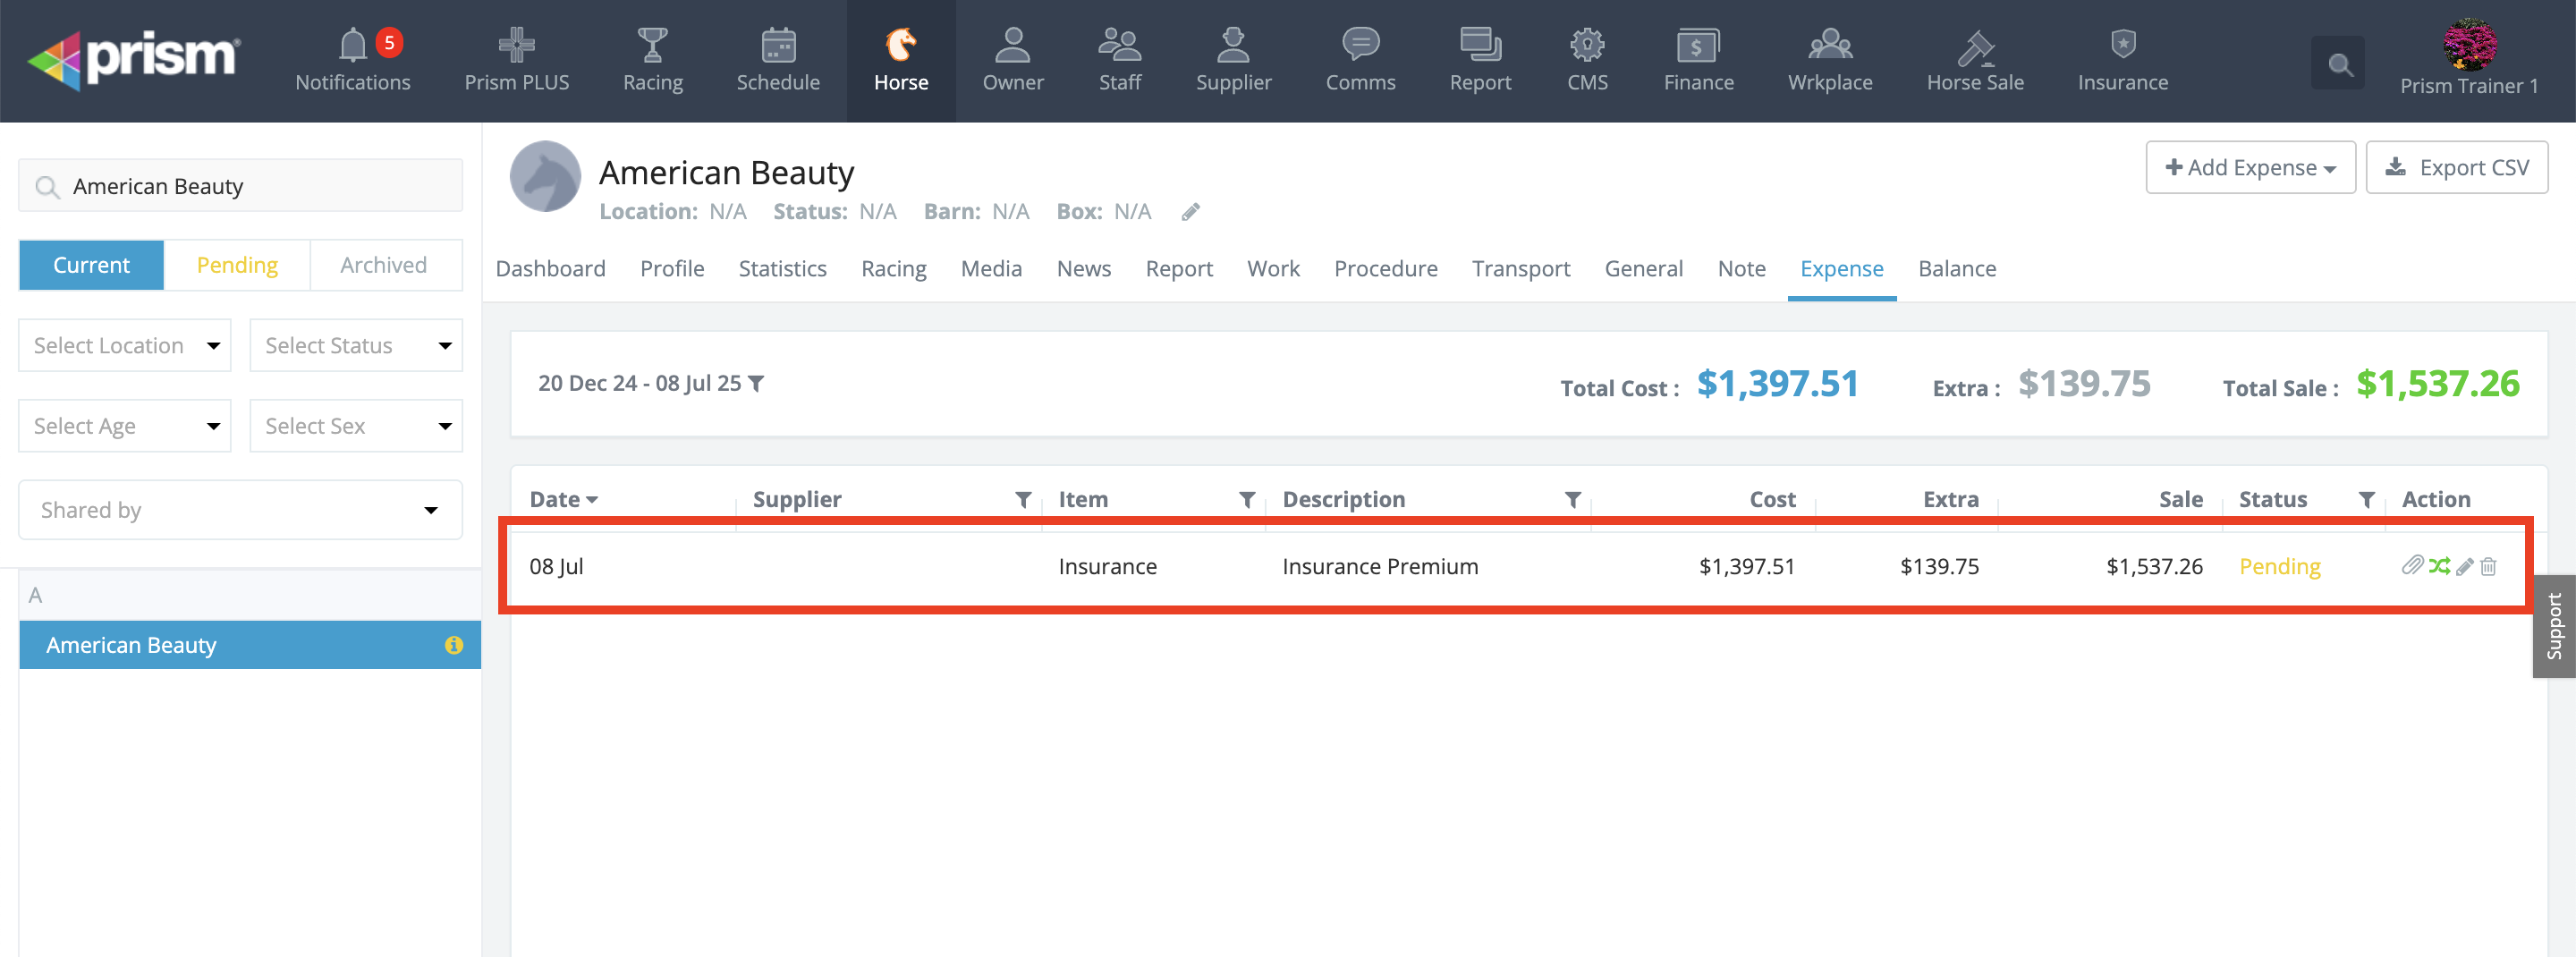Click the Export CSV button
Image resolution: width=2576 pixels, height=957 pixels.
pyautogui.click(x=2456, y=167)
